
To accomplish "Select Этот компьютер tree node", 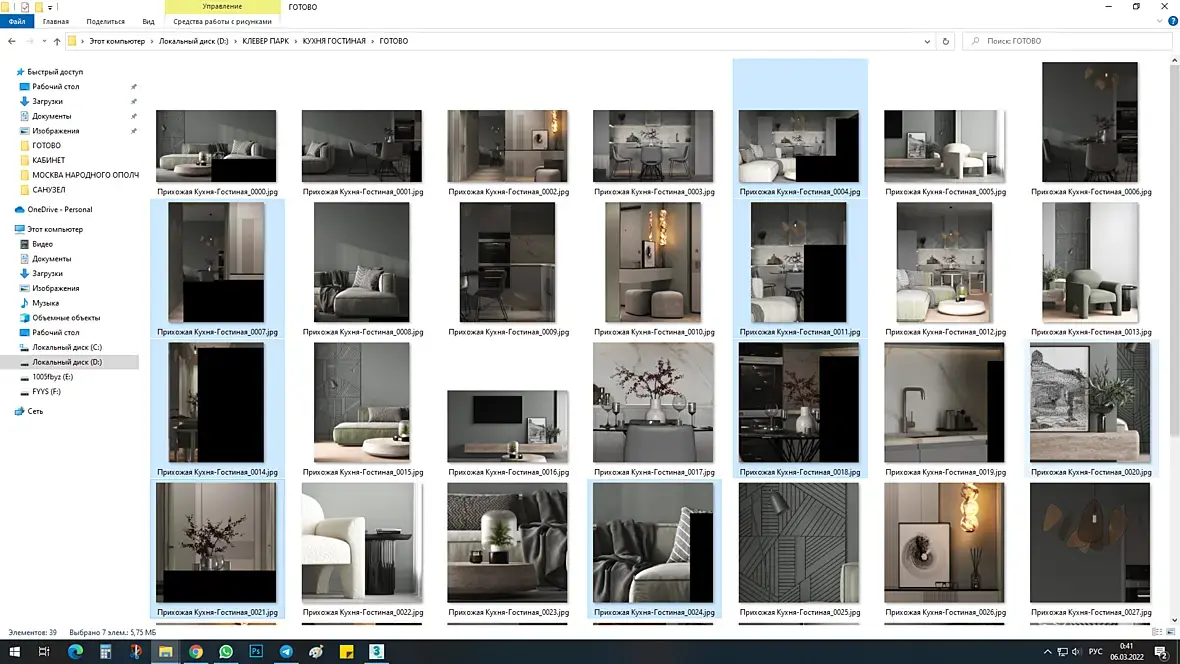I will (55, 230).
